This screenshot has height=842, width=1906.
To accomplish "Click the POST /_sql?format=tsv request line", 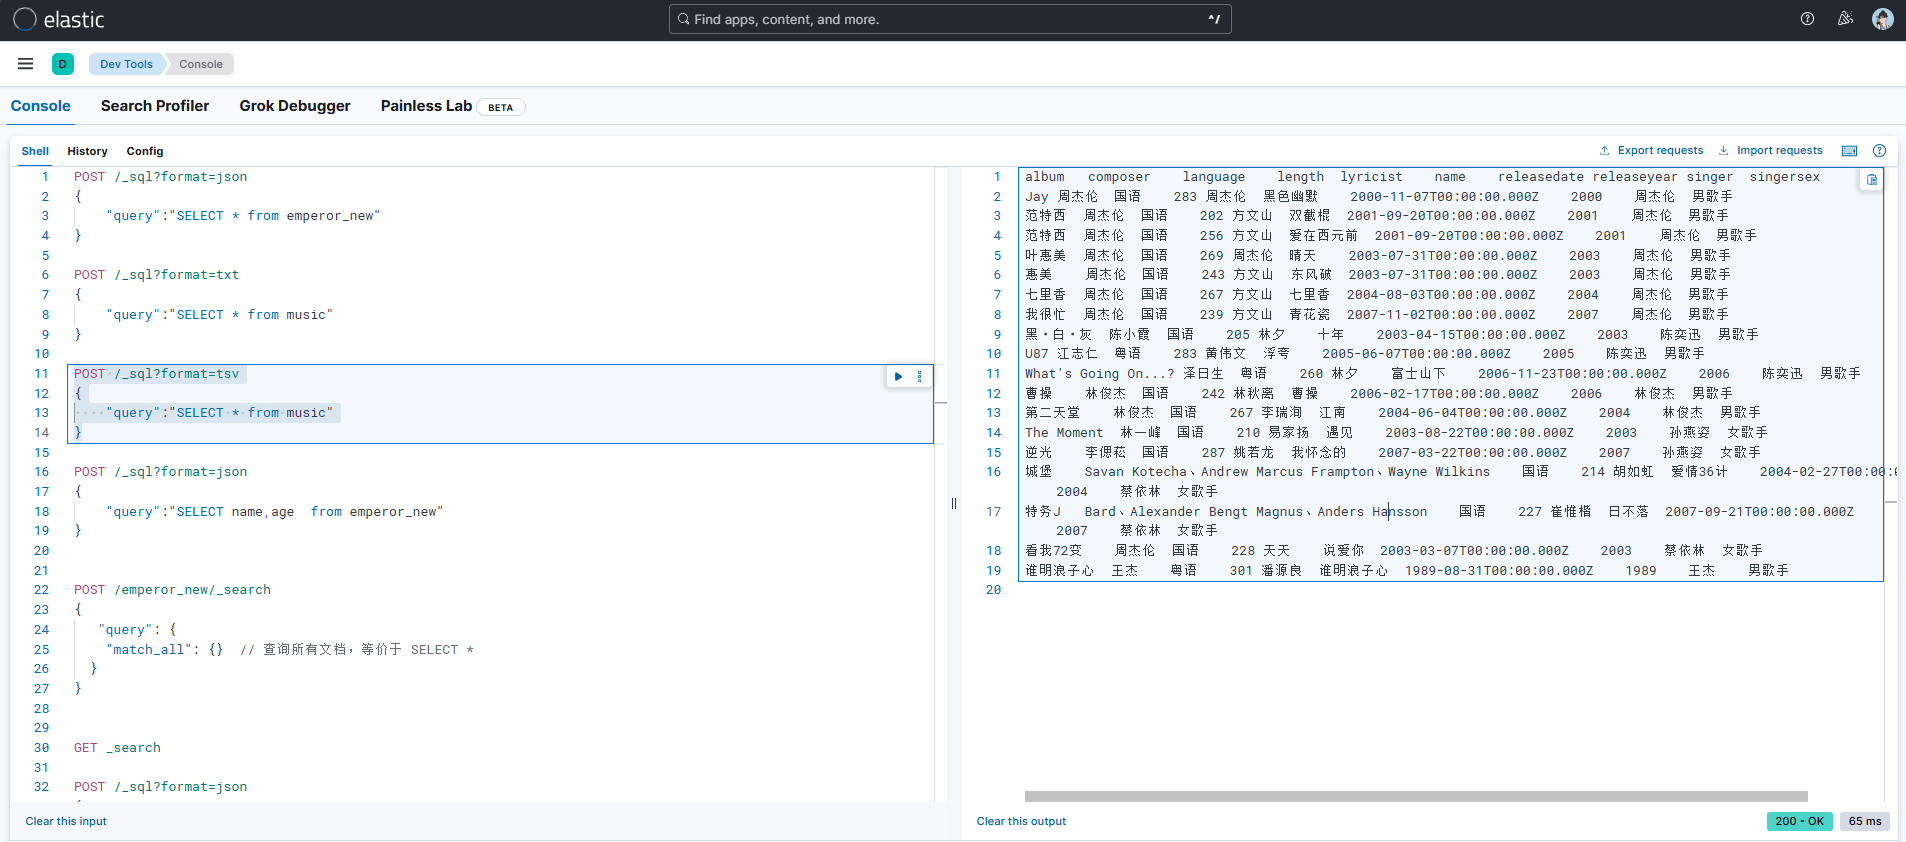I will [x=156, y=374].
